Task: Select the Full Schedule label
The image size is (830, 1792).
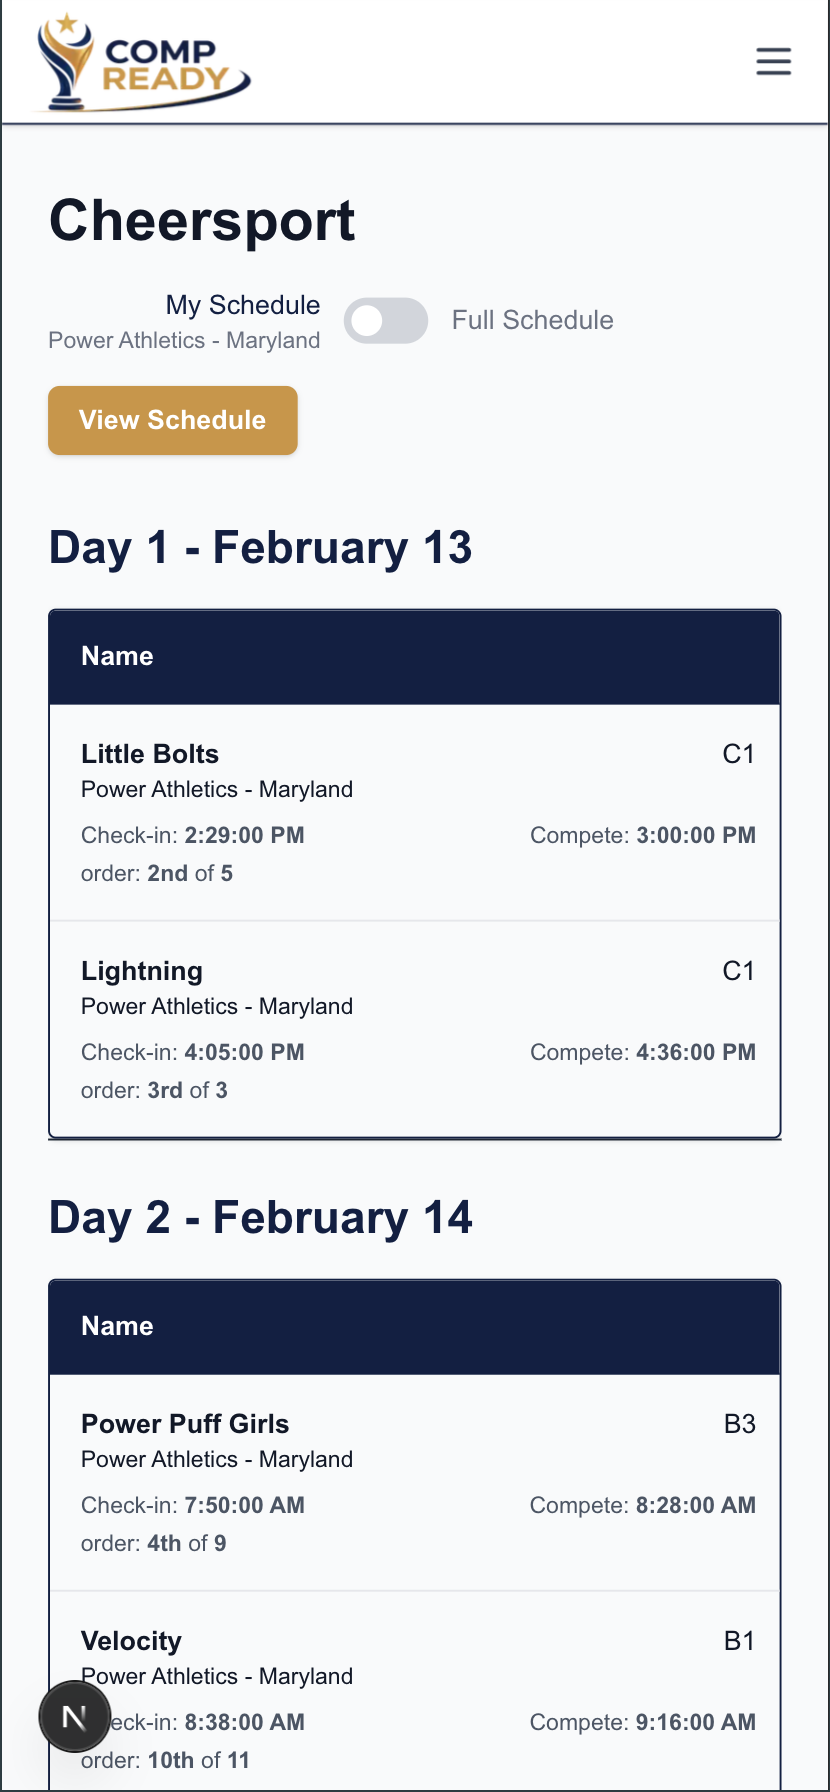Action: coord(532,320)
